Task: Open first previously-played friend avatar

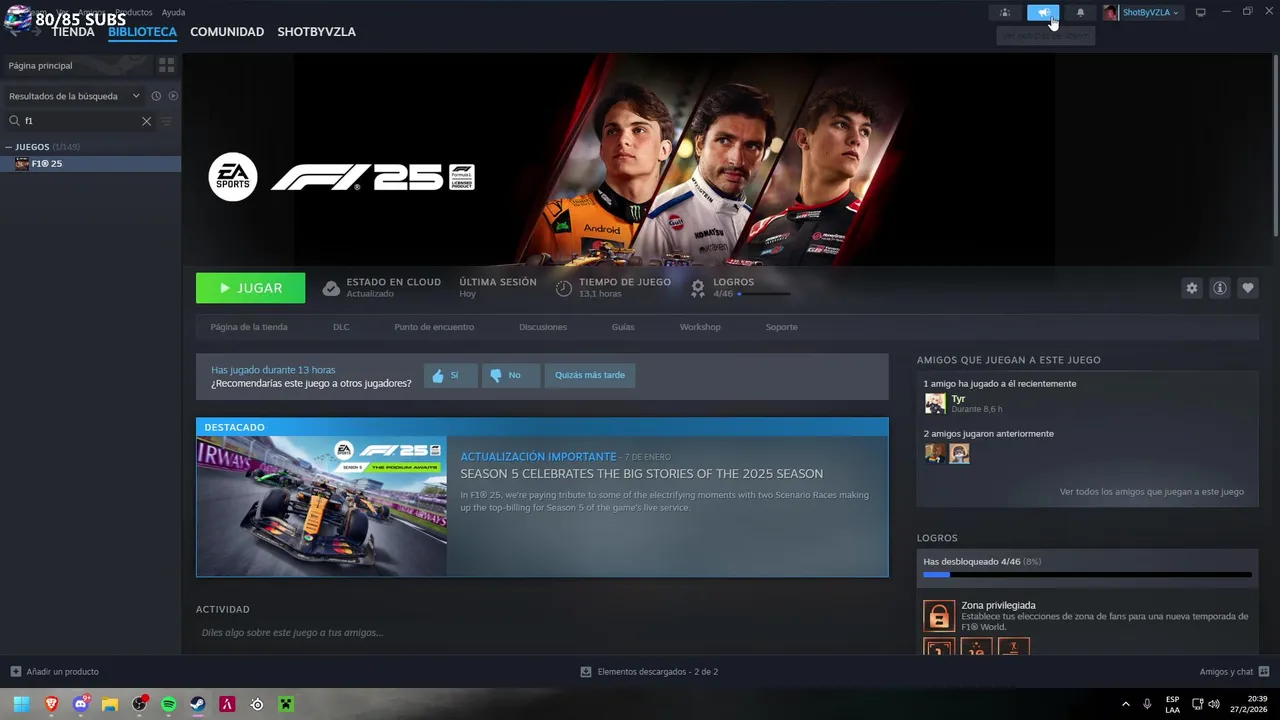Action: (x=935, y=453)
